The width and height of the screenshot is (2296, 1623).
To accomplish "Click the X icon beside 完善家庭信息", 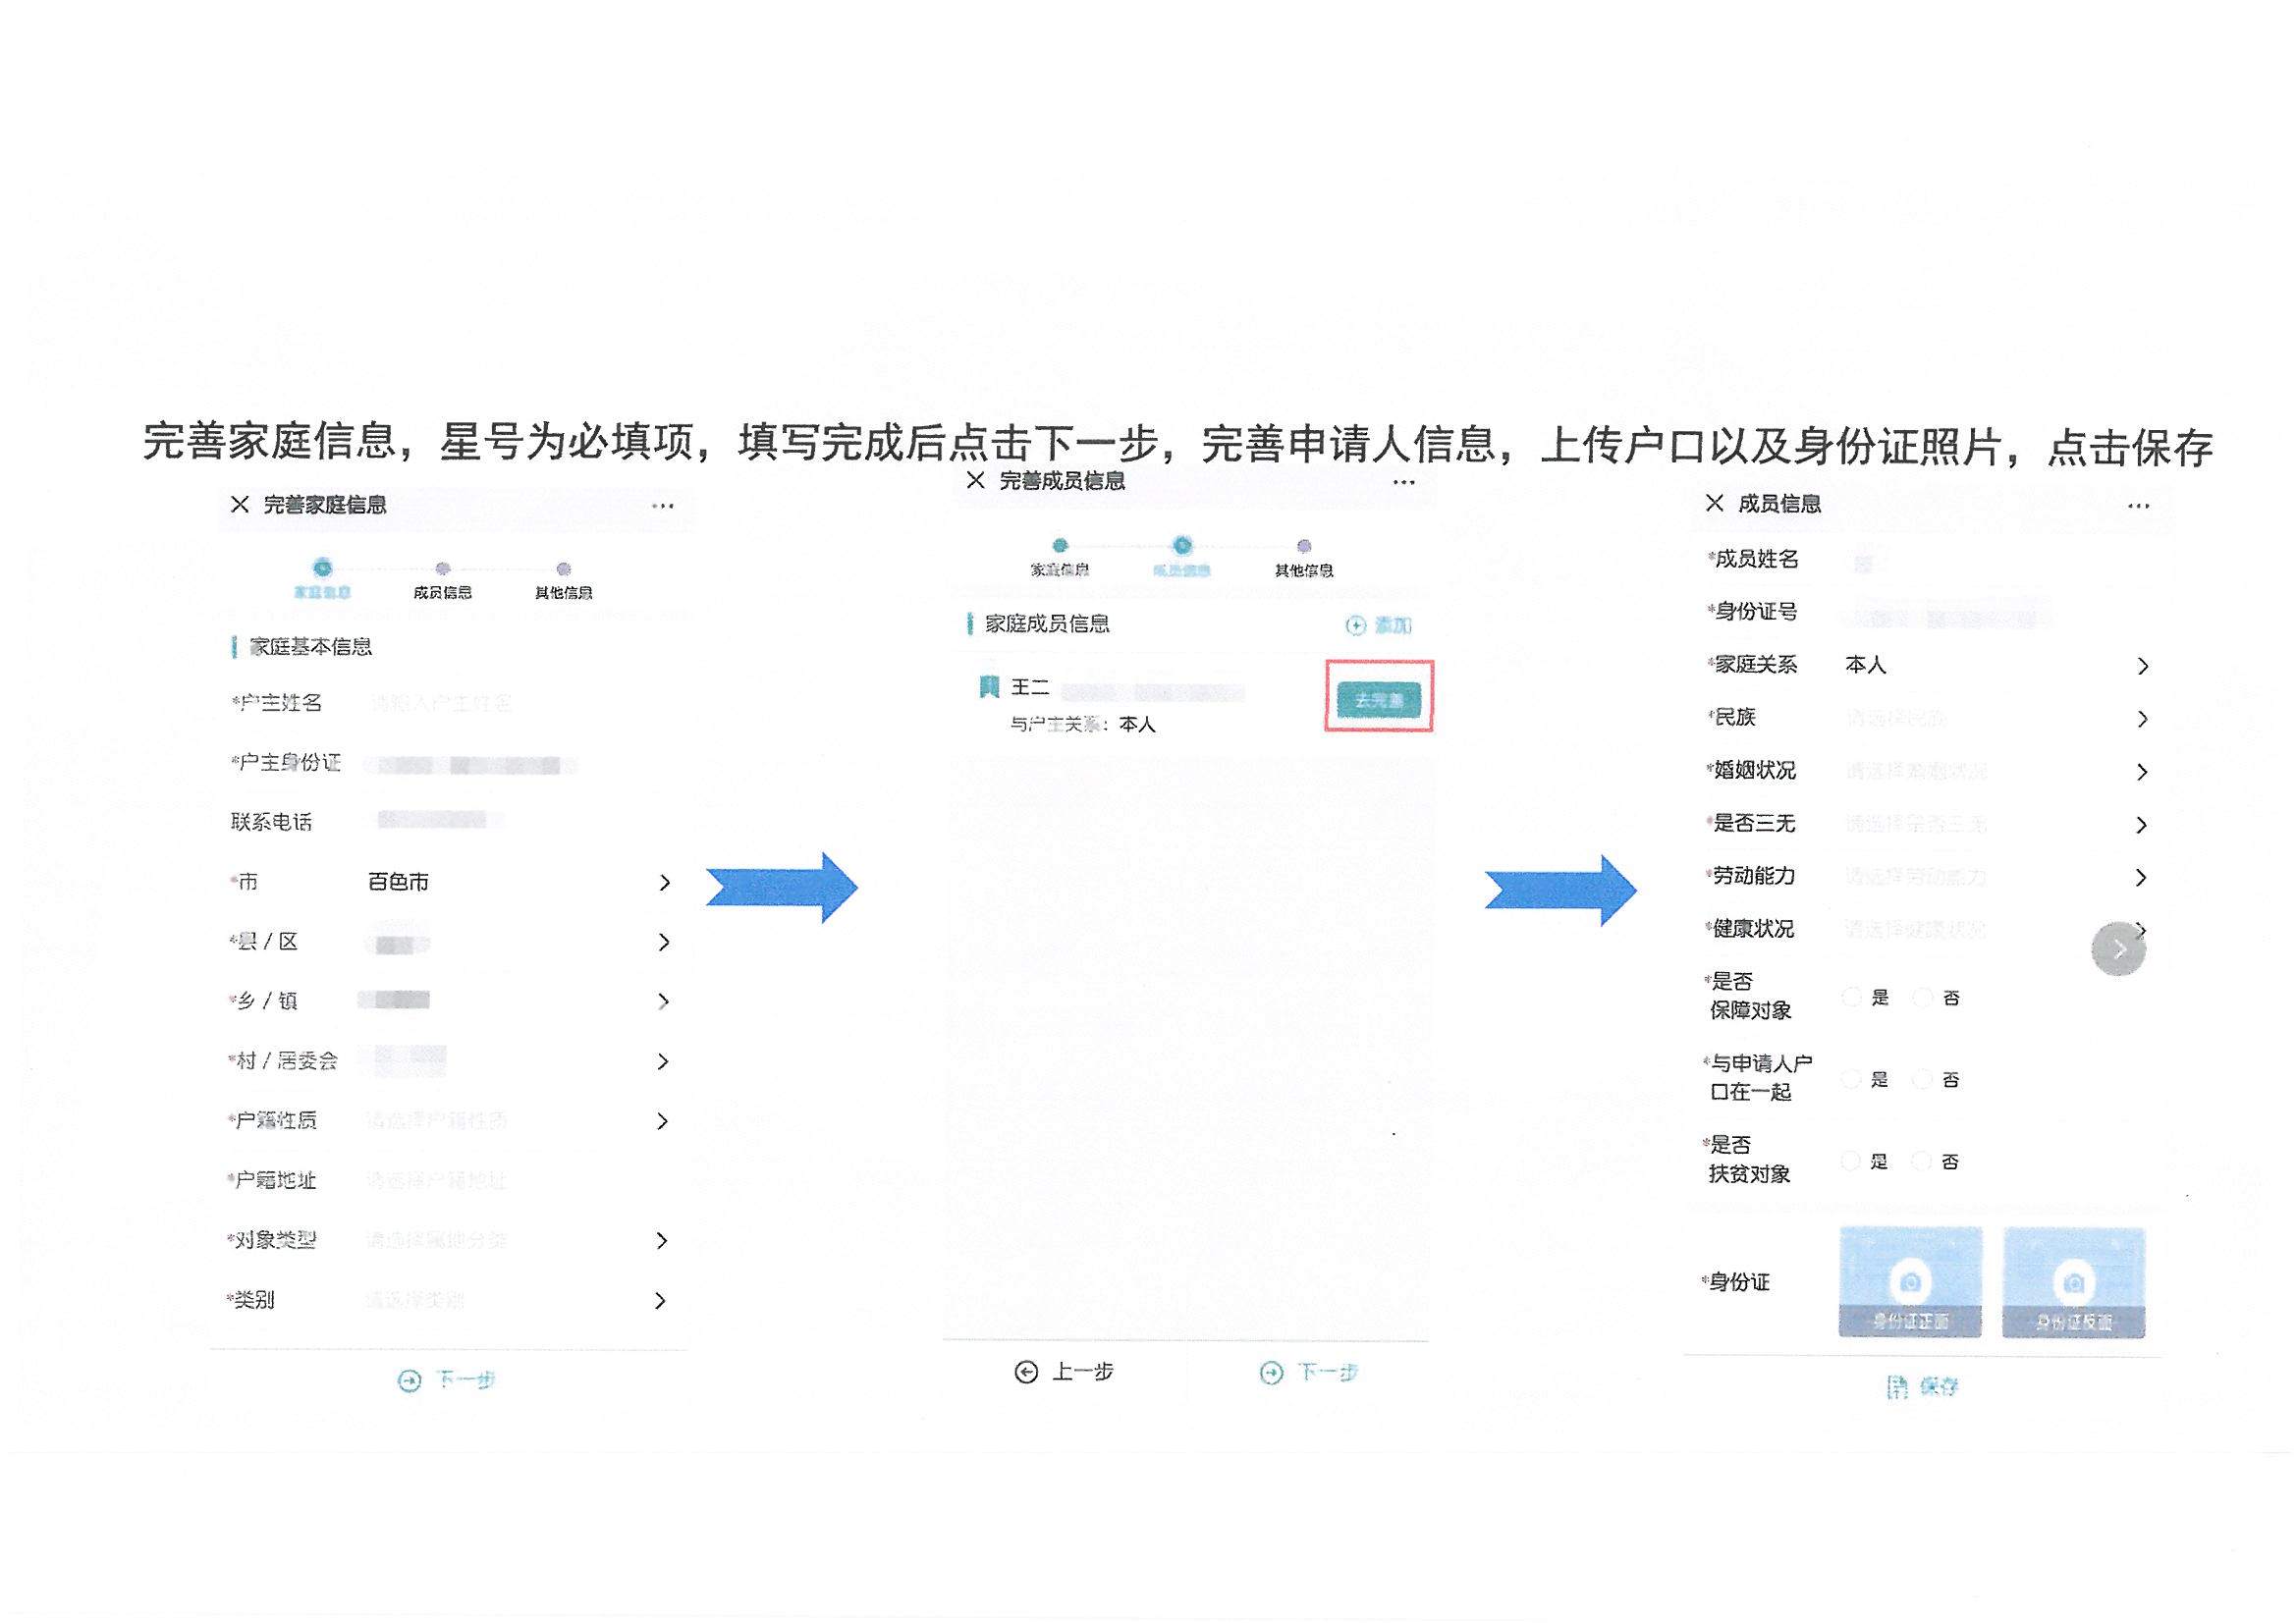I will (x=239, y=505).
